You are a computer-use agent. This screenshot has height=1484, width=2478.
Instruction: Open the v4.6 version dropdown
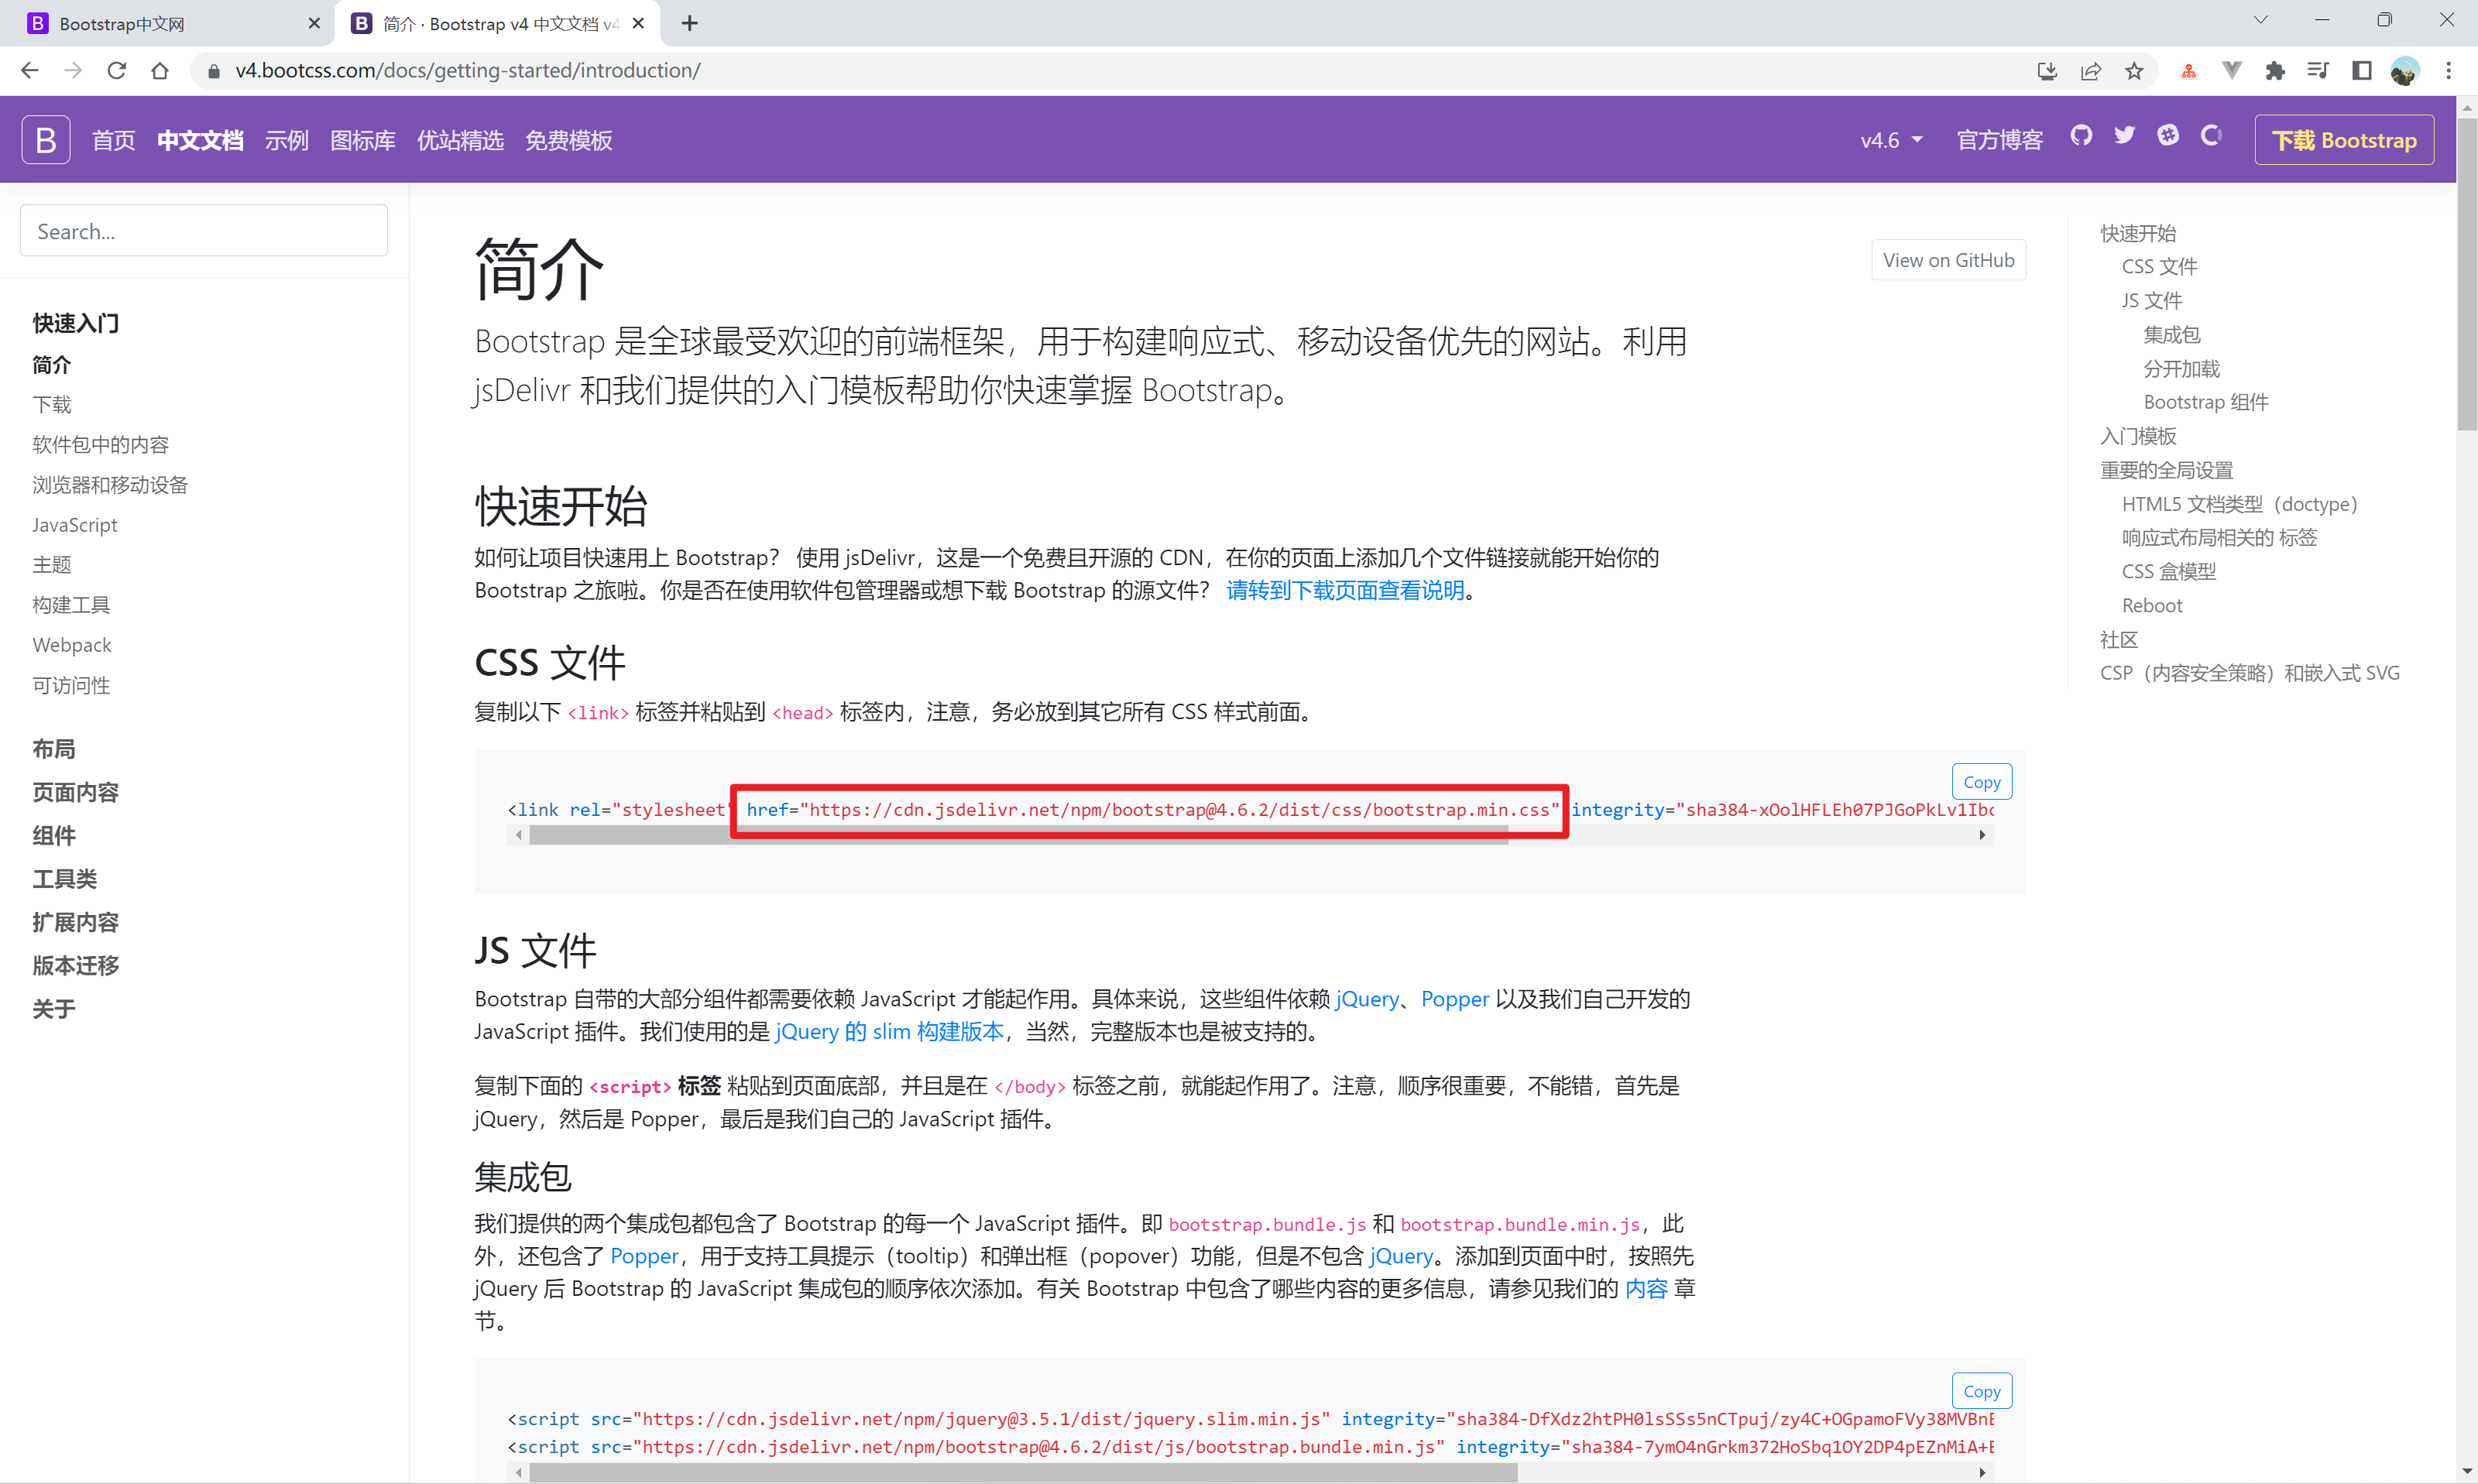[1889, 139]
